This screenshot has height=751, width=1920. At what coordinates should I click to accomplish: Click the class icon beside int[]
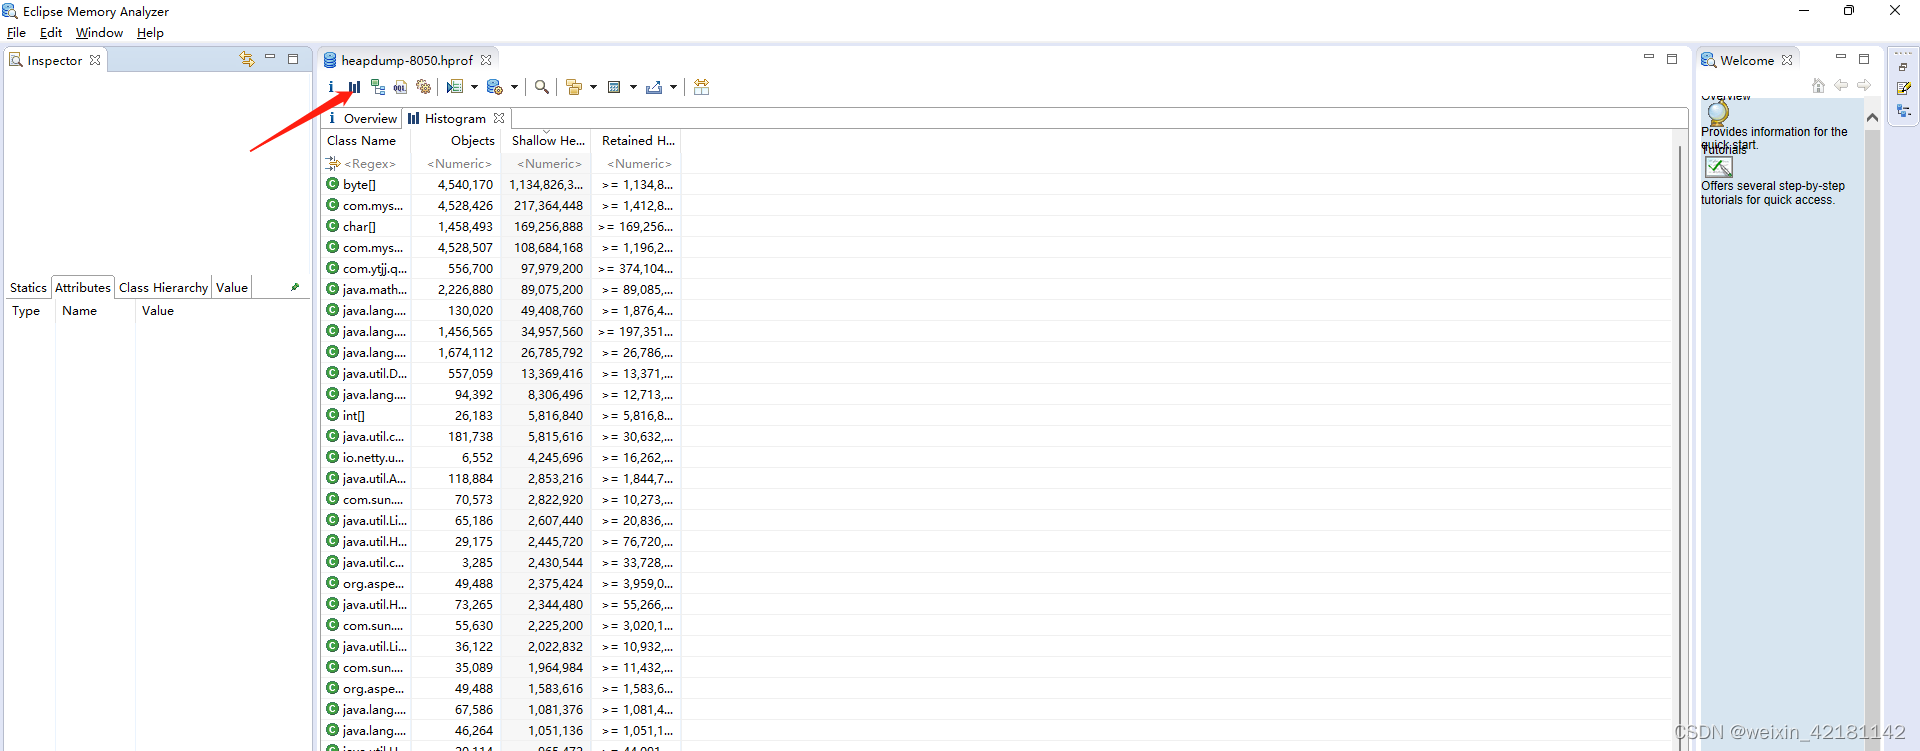point(333,415)
